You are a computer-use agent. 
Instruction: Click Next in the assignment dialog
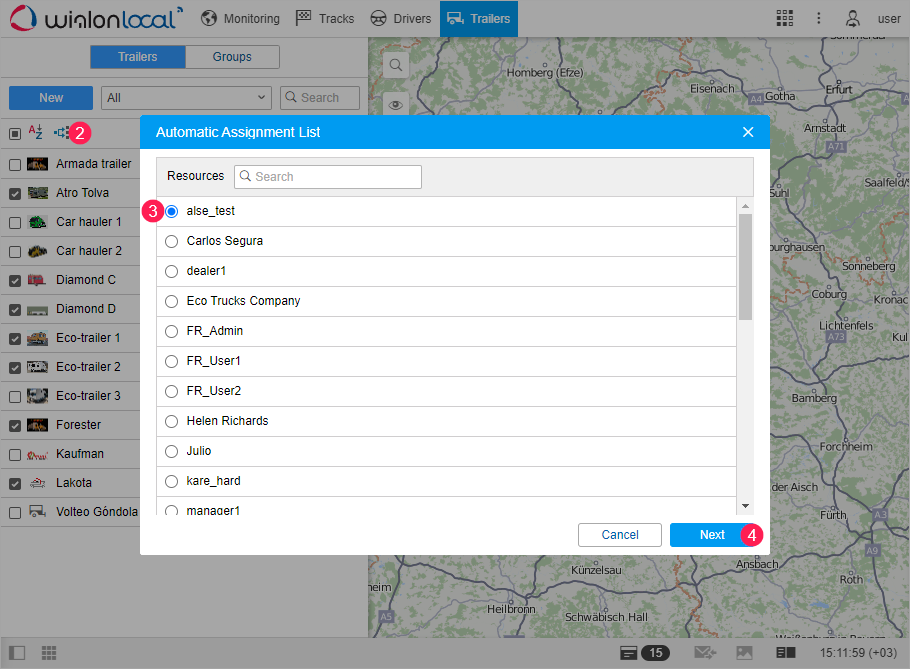712,535
